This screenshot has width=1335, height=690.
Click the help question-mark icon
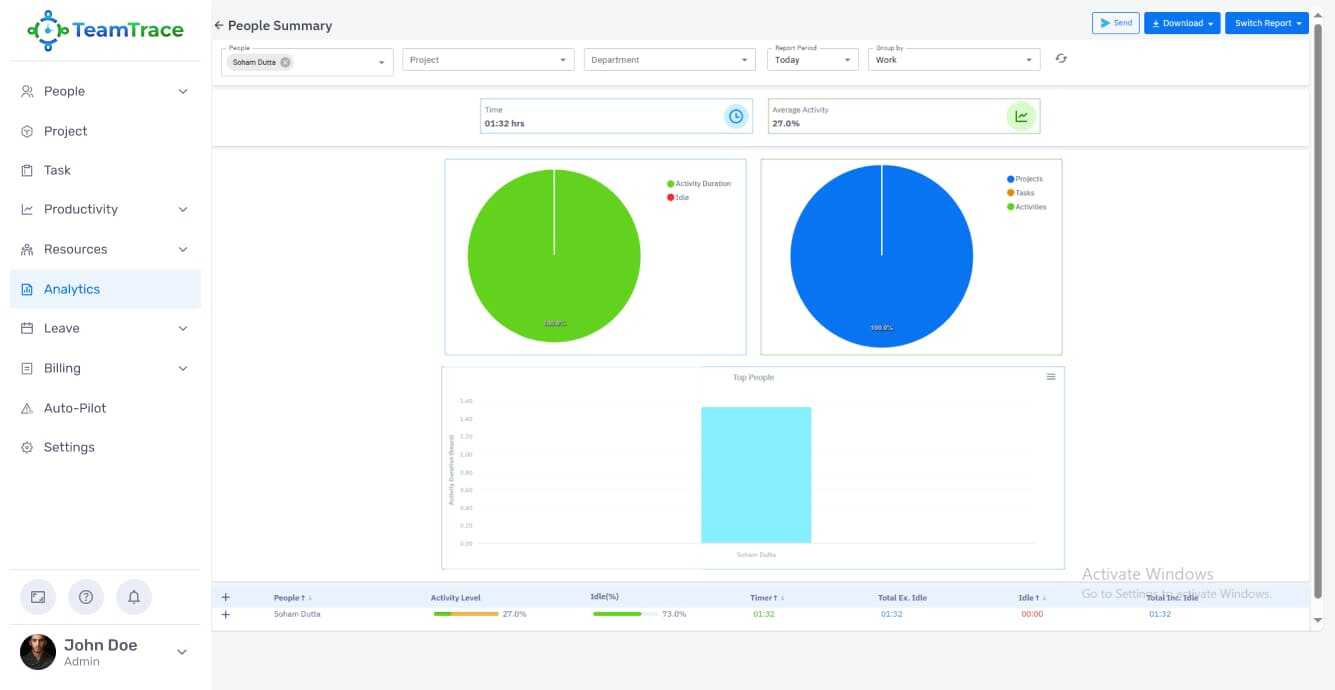point(86,597)
